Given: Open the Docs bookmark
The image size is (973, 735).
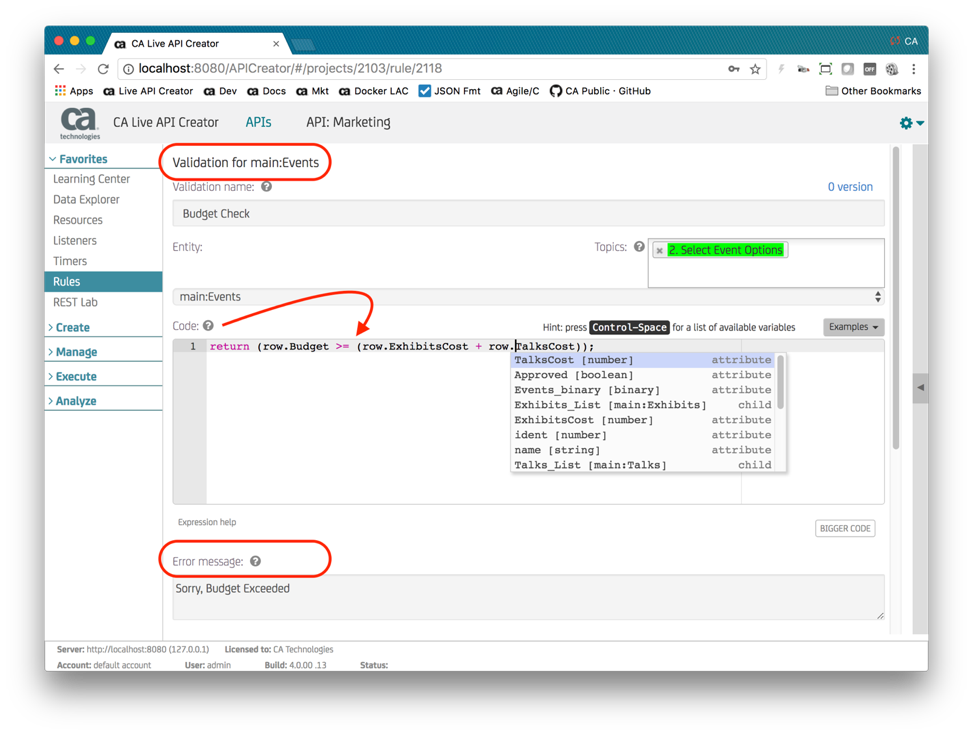Looking at the screenshot, I should [x=267, y=91].
